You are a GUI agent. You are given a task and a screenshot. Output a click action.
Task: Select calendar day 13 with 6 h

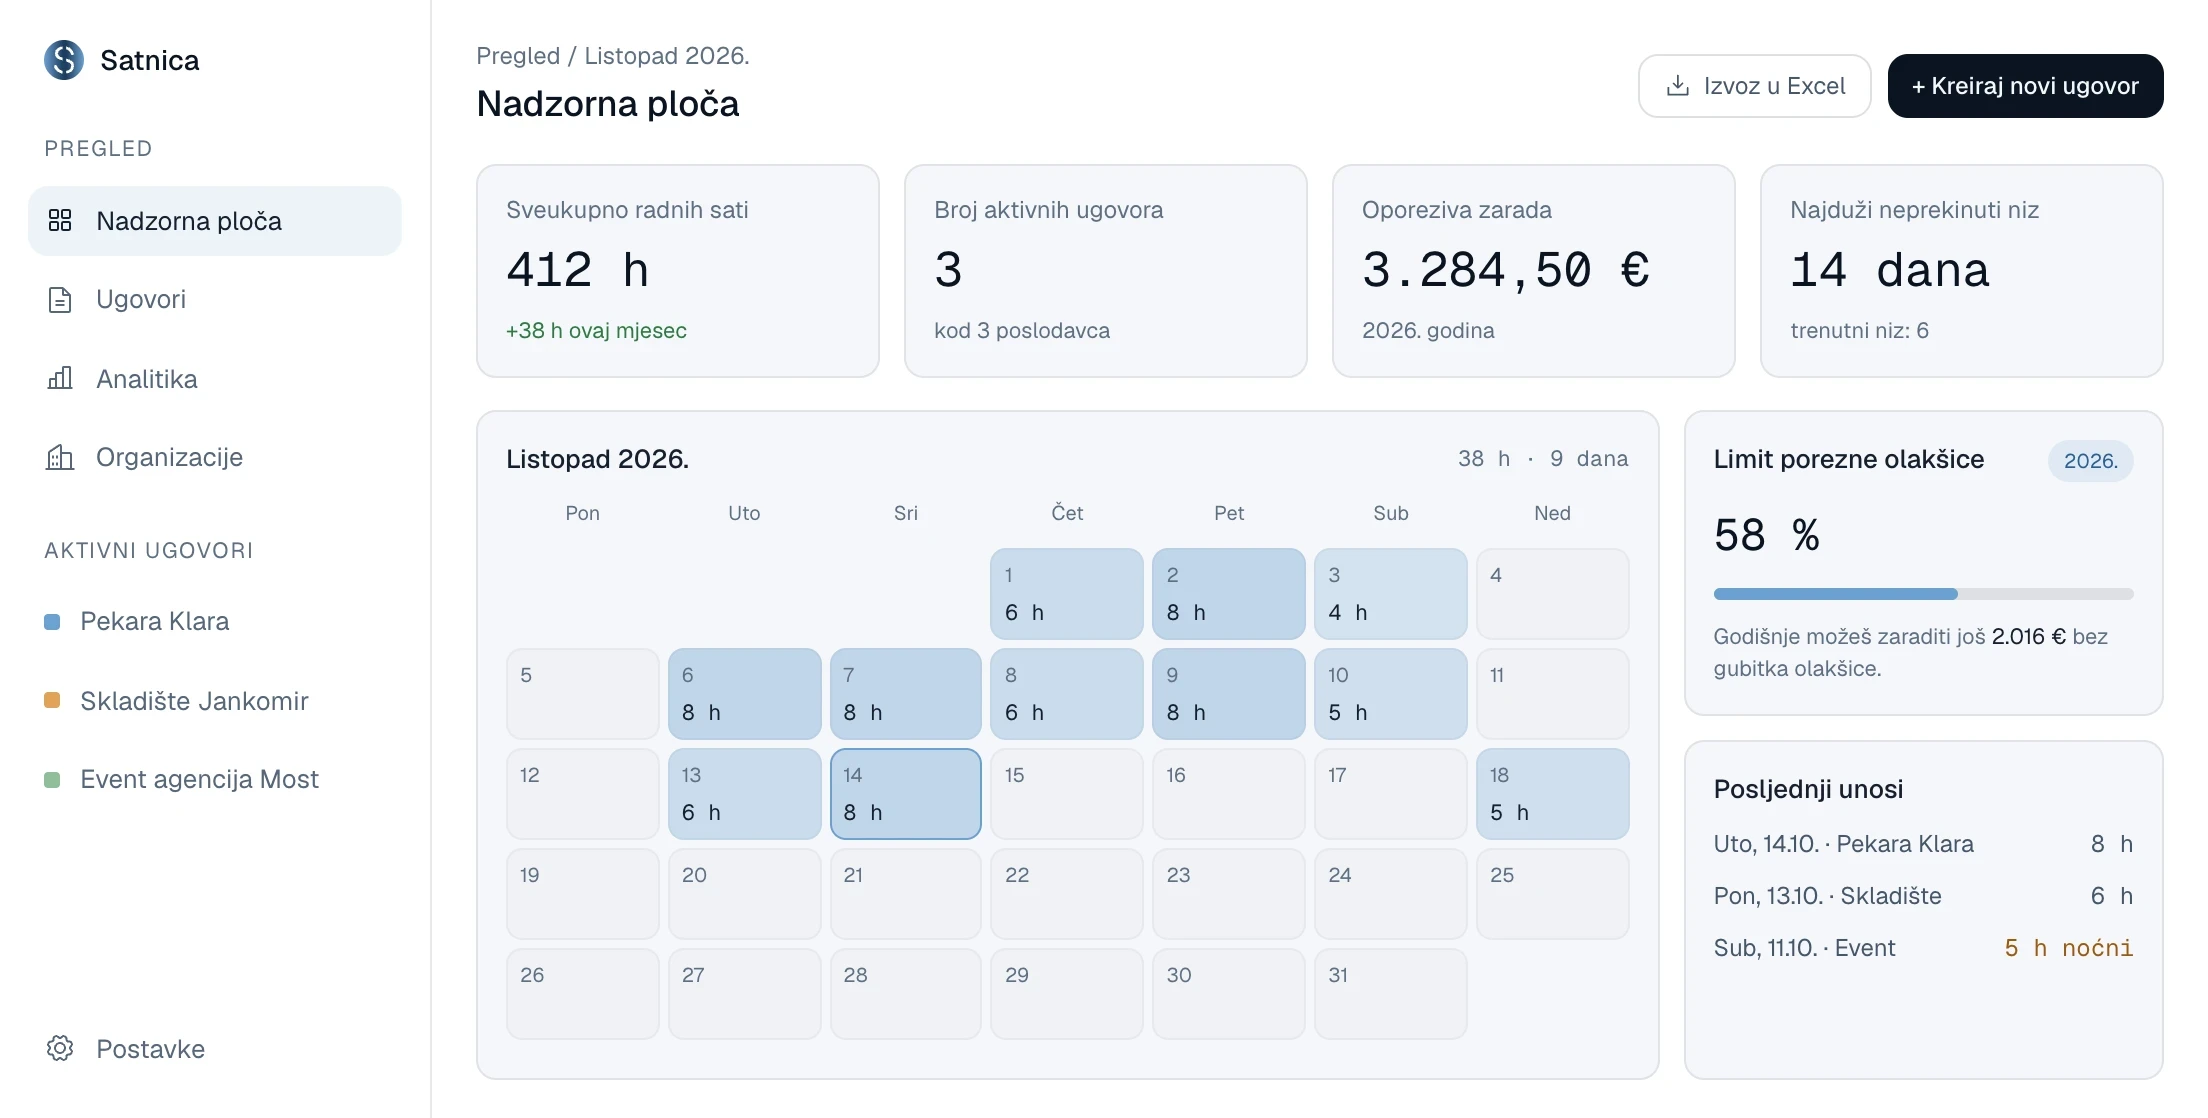[x=745, y=794]
